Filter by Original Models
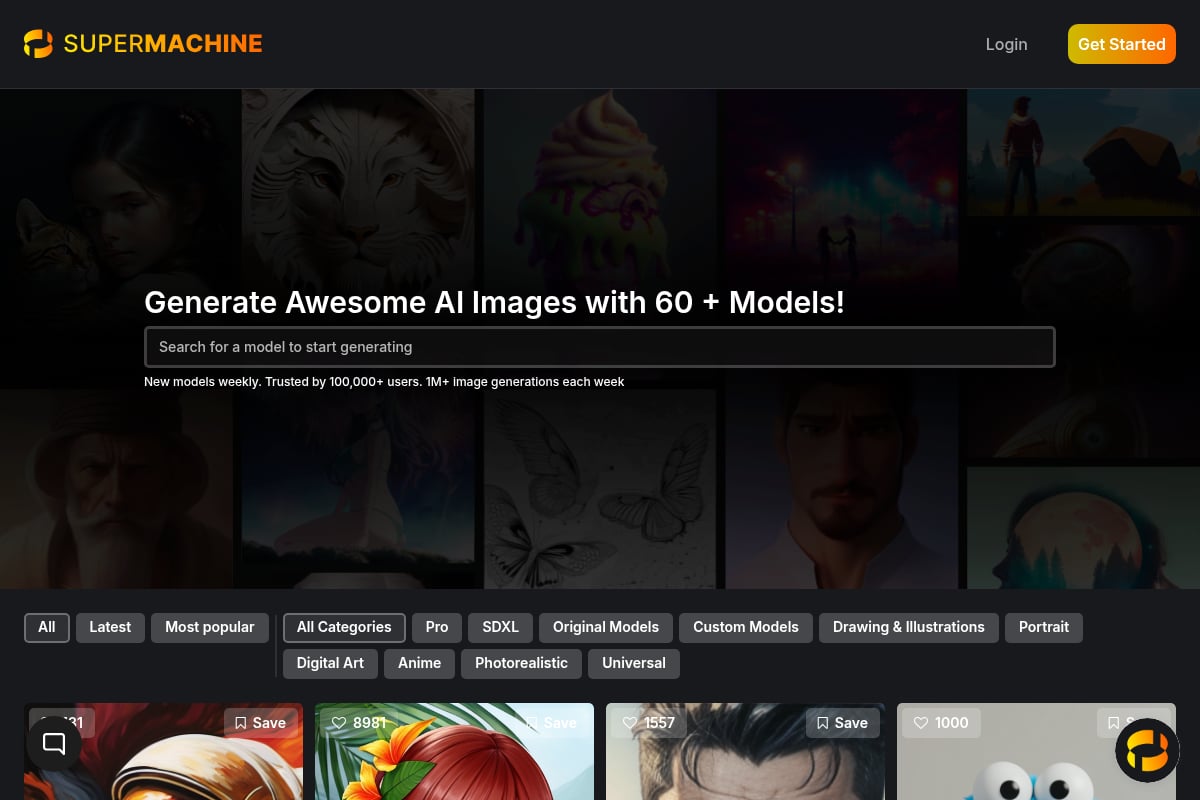 [606, 628]
